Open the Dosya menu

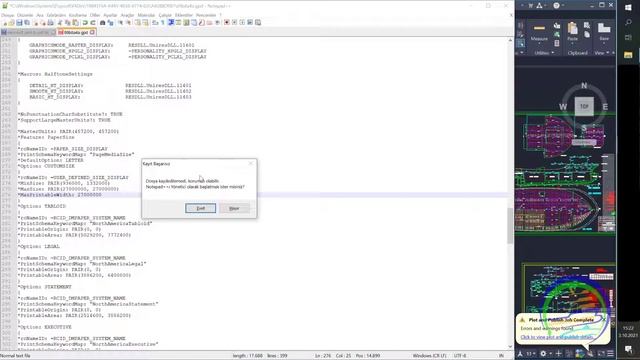[x=7, y=15]
